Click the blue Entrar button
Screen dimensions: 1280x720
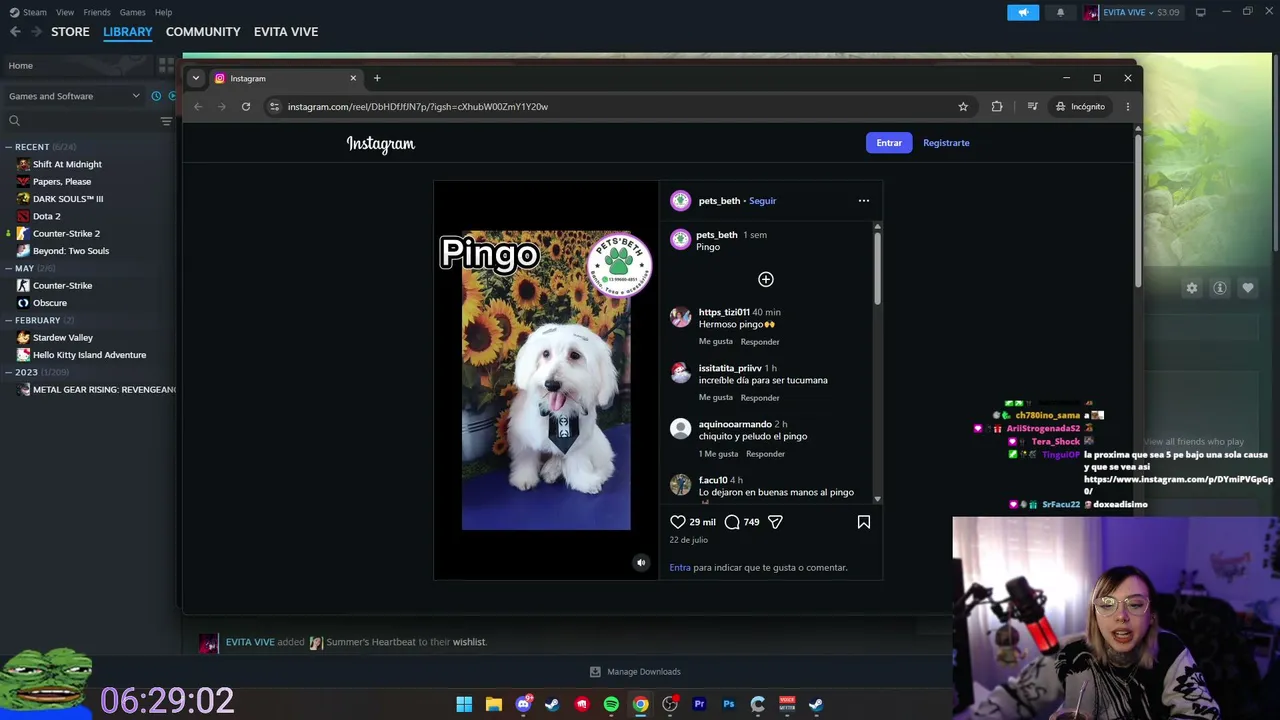889,143
